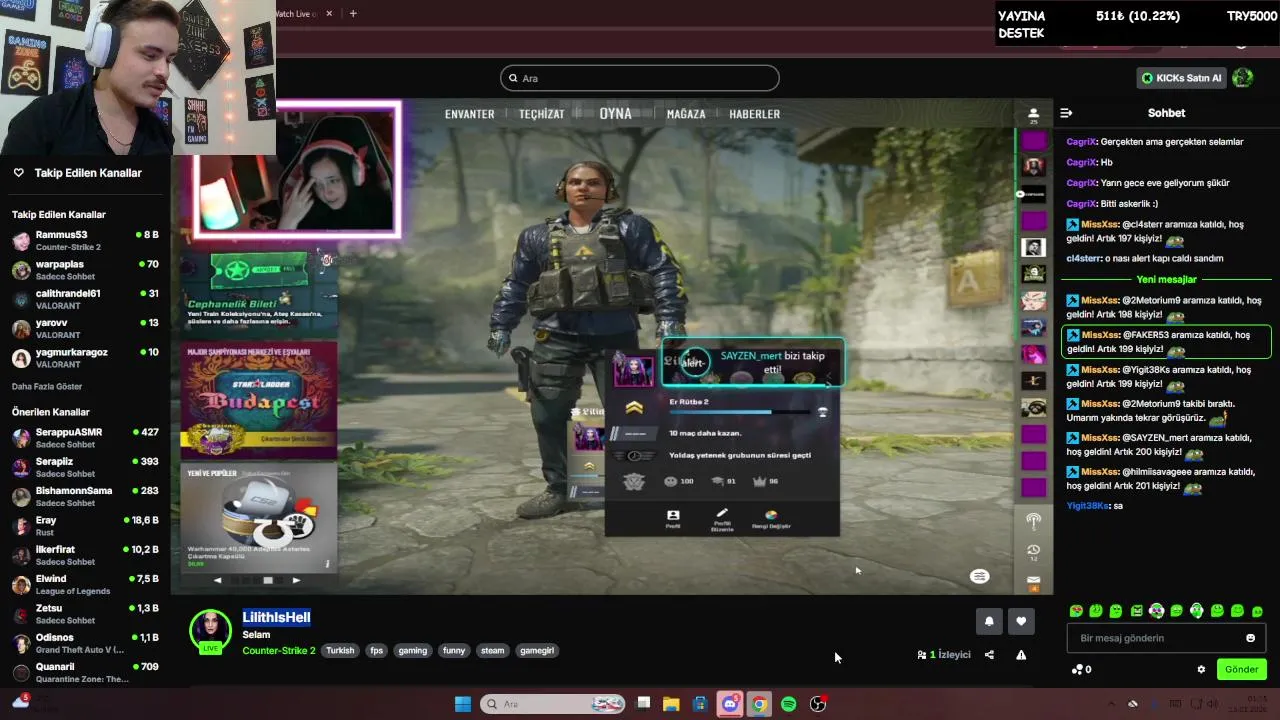Click the fps tag
The width and height of the screenshot is (1280, 720).
click(x=377, y=650)
